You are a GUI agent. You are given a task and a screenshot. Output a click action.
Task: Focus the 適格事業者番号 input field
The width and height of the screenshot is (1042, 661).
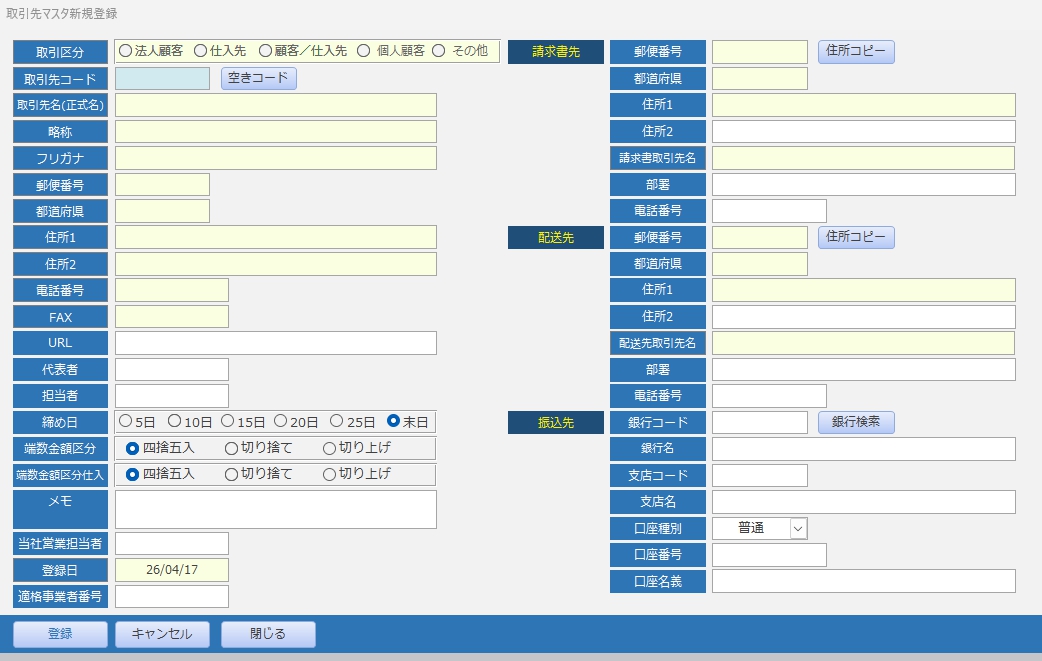172,597
